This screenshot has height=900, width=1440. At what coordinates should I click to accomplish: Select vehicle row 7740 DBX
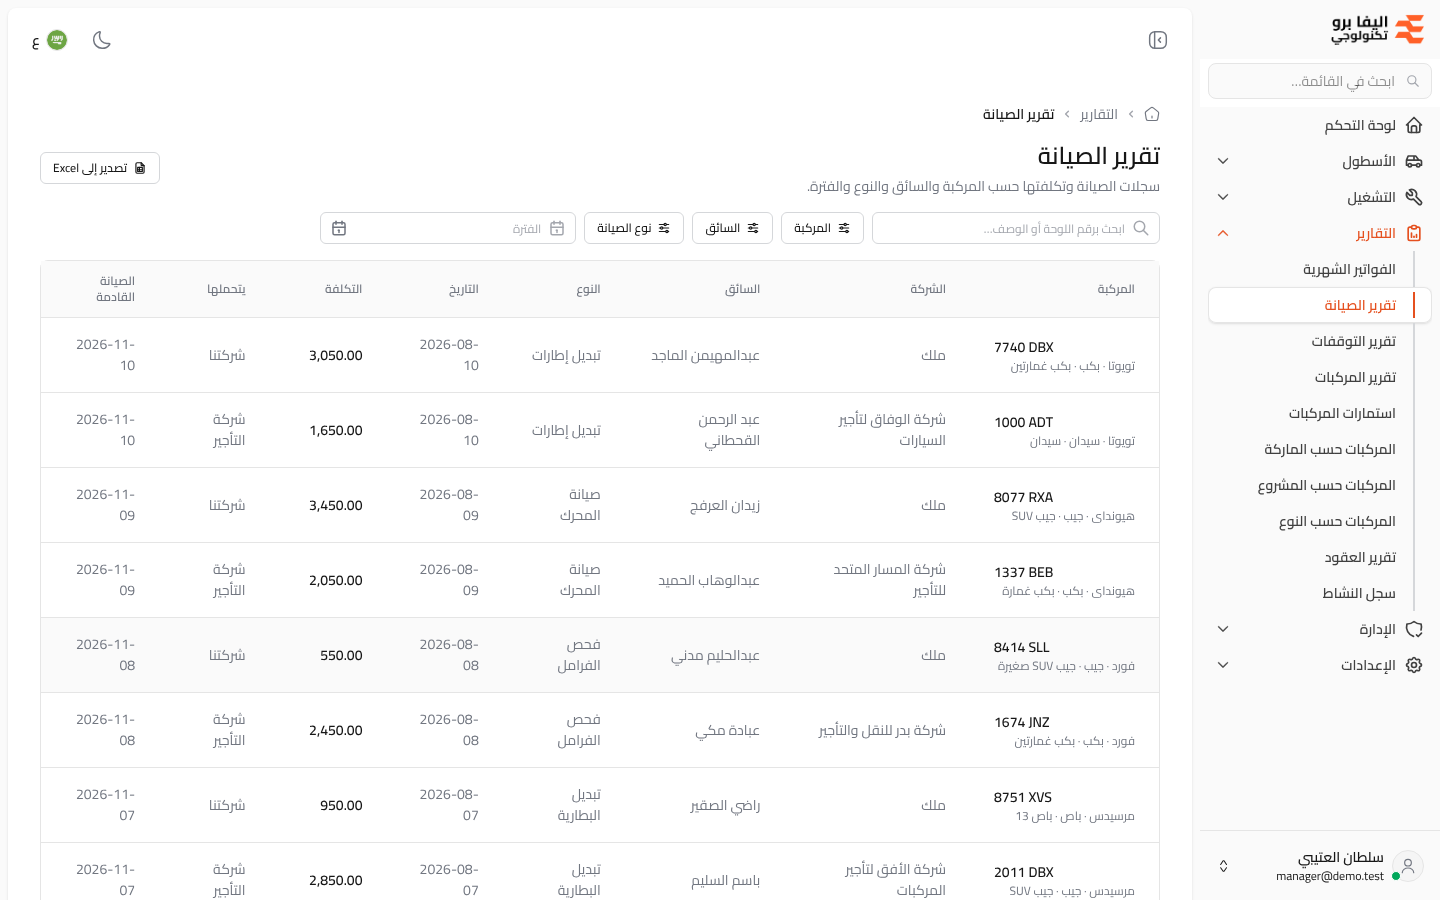[600, 355]
